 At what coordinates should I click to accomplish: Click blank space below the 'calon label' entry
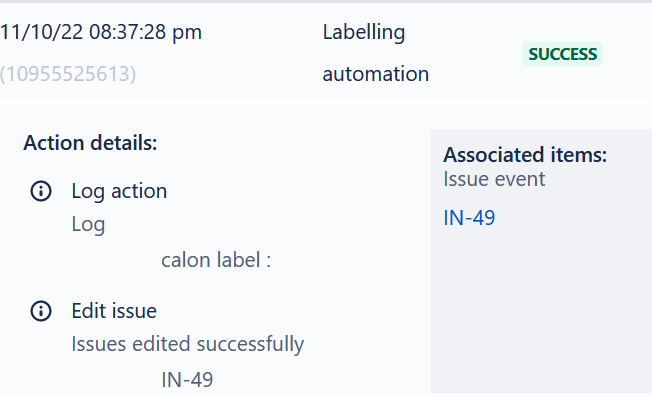point(216,285)
